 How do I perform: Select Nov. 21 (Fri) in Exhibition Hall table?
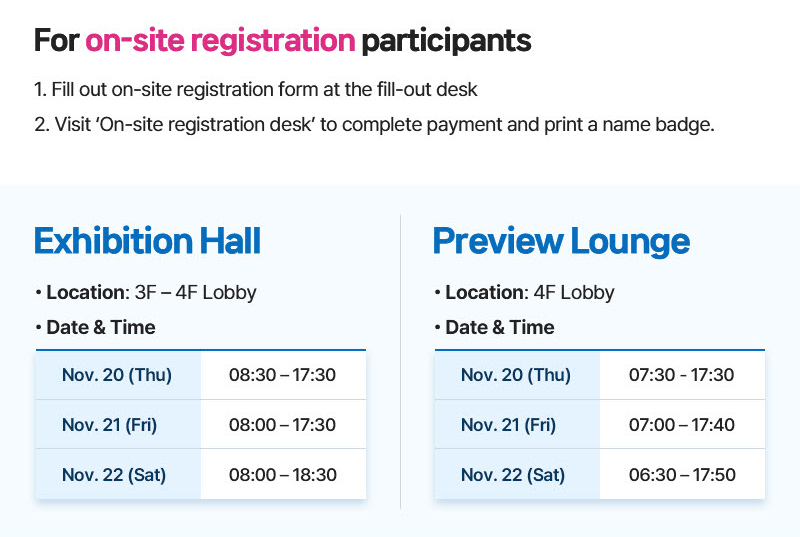109,425
